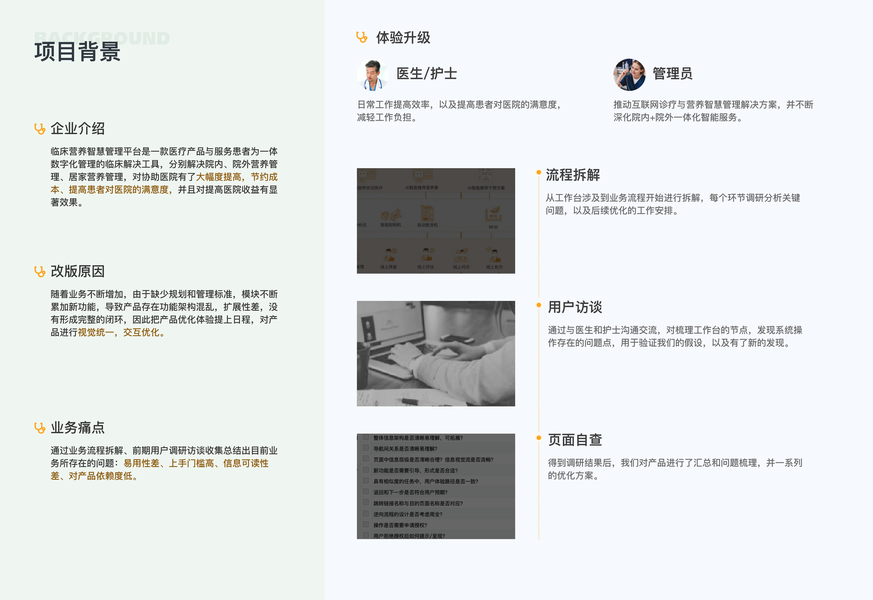The height and width of the screenshot is (600, 873).
Task: Click the orange timeline dot beside 流程拆解
Action: pyautogui.click(x=538, y=173)
